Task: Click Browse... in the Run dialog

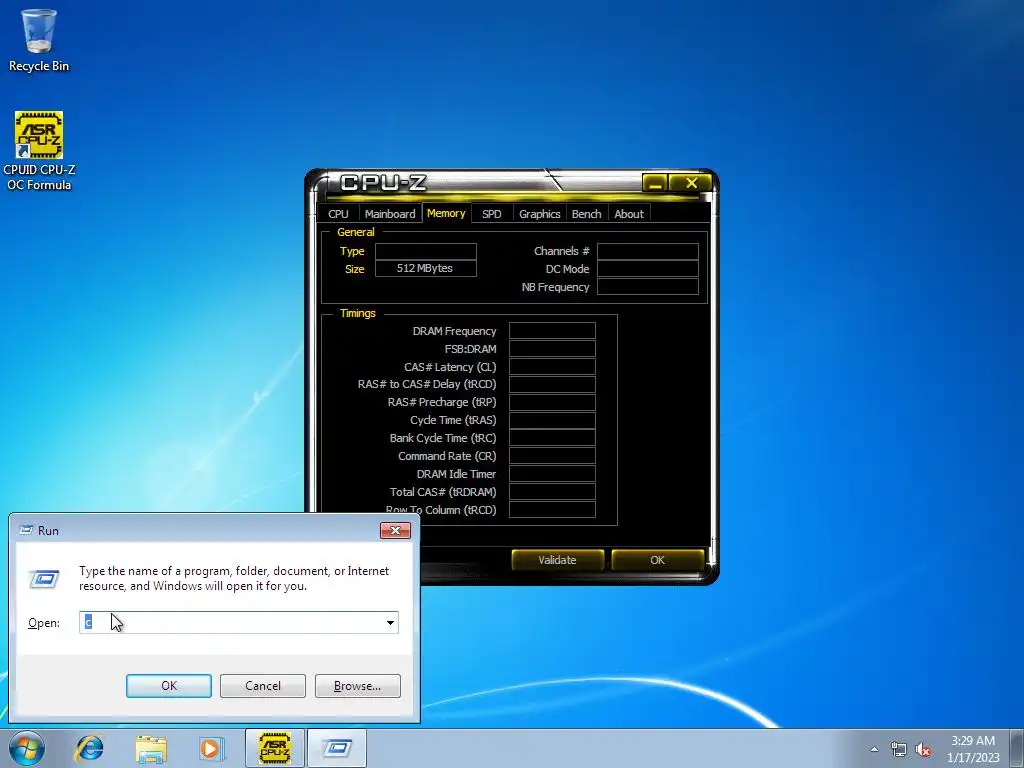Action: point(357,686)
